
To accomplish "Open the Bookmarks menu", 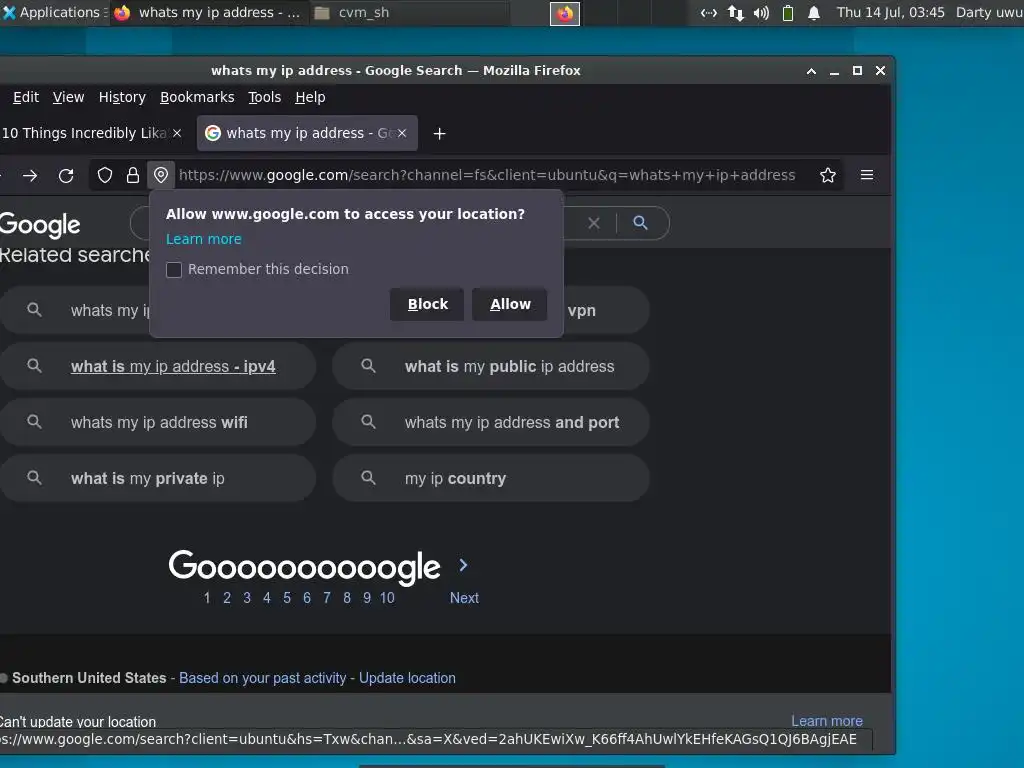I will [x=197, y=97].
